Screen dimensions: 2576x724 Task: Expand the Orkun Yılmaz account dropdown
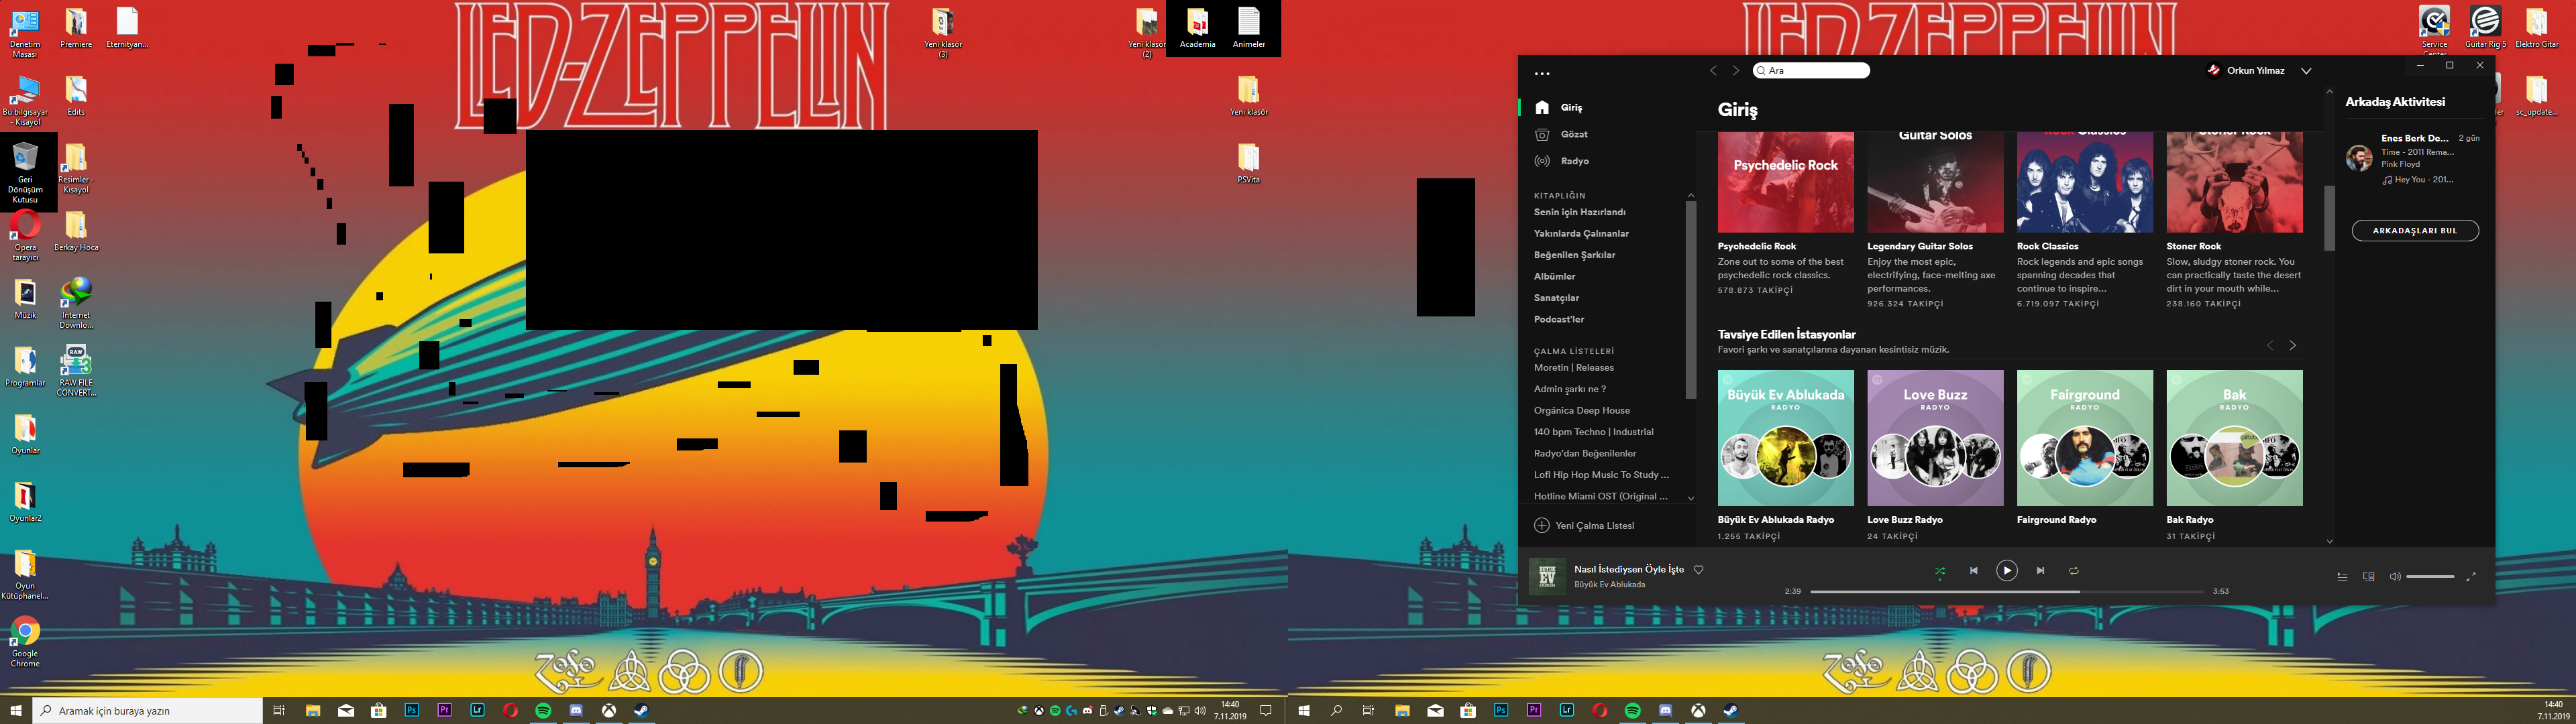click(2306, 71)
